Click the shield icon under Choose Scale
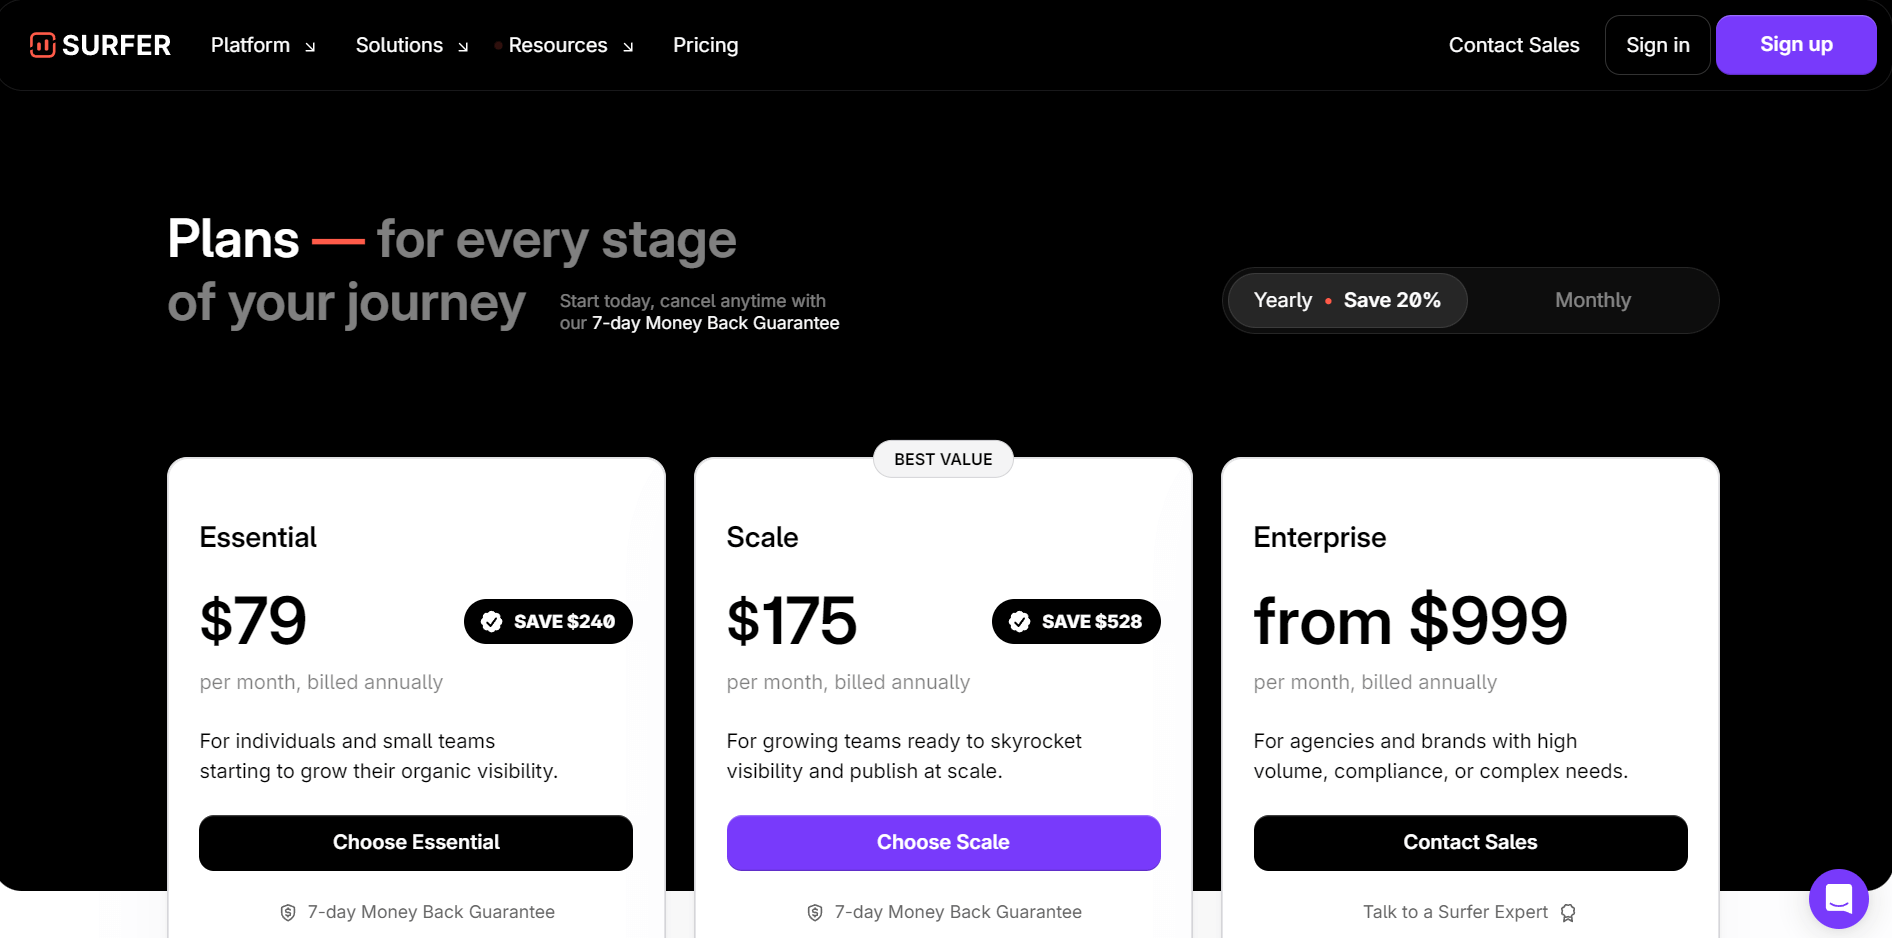The width and height of the screenshot is (1892, 938). click(815, 912)
